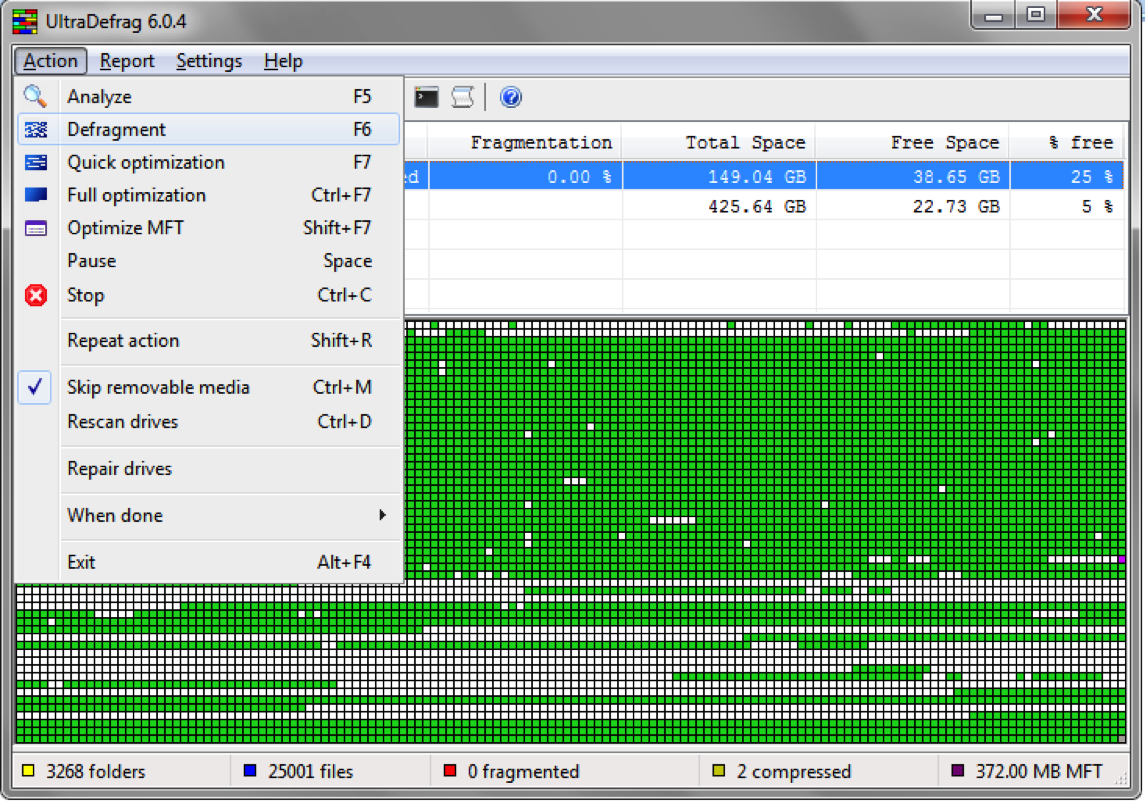Open the Help menu
The image size is (1146, 802).
(x=284, y=61)
